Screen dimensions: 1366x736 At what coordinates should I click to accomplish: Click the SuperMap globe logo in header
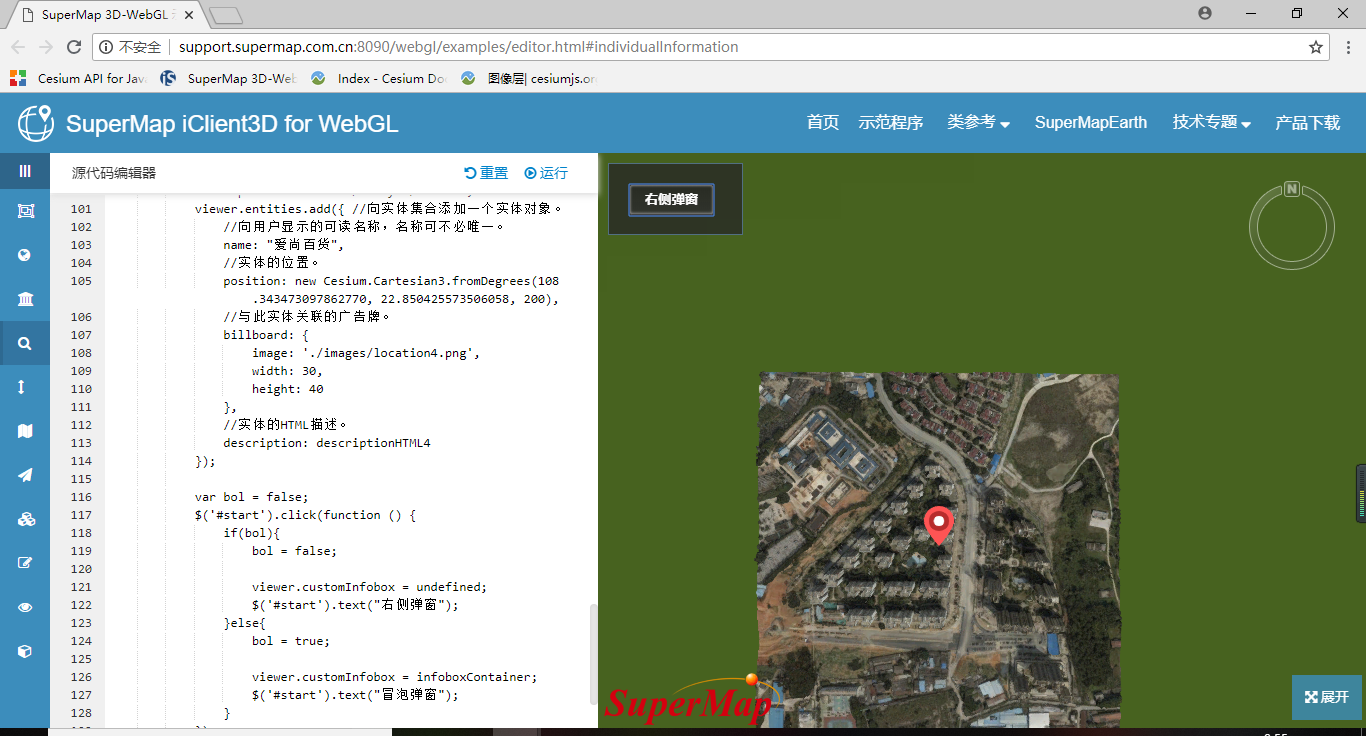tap(35, 123)
